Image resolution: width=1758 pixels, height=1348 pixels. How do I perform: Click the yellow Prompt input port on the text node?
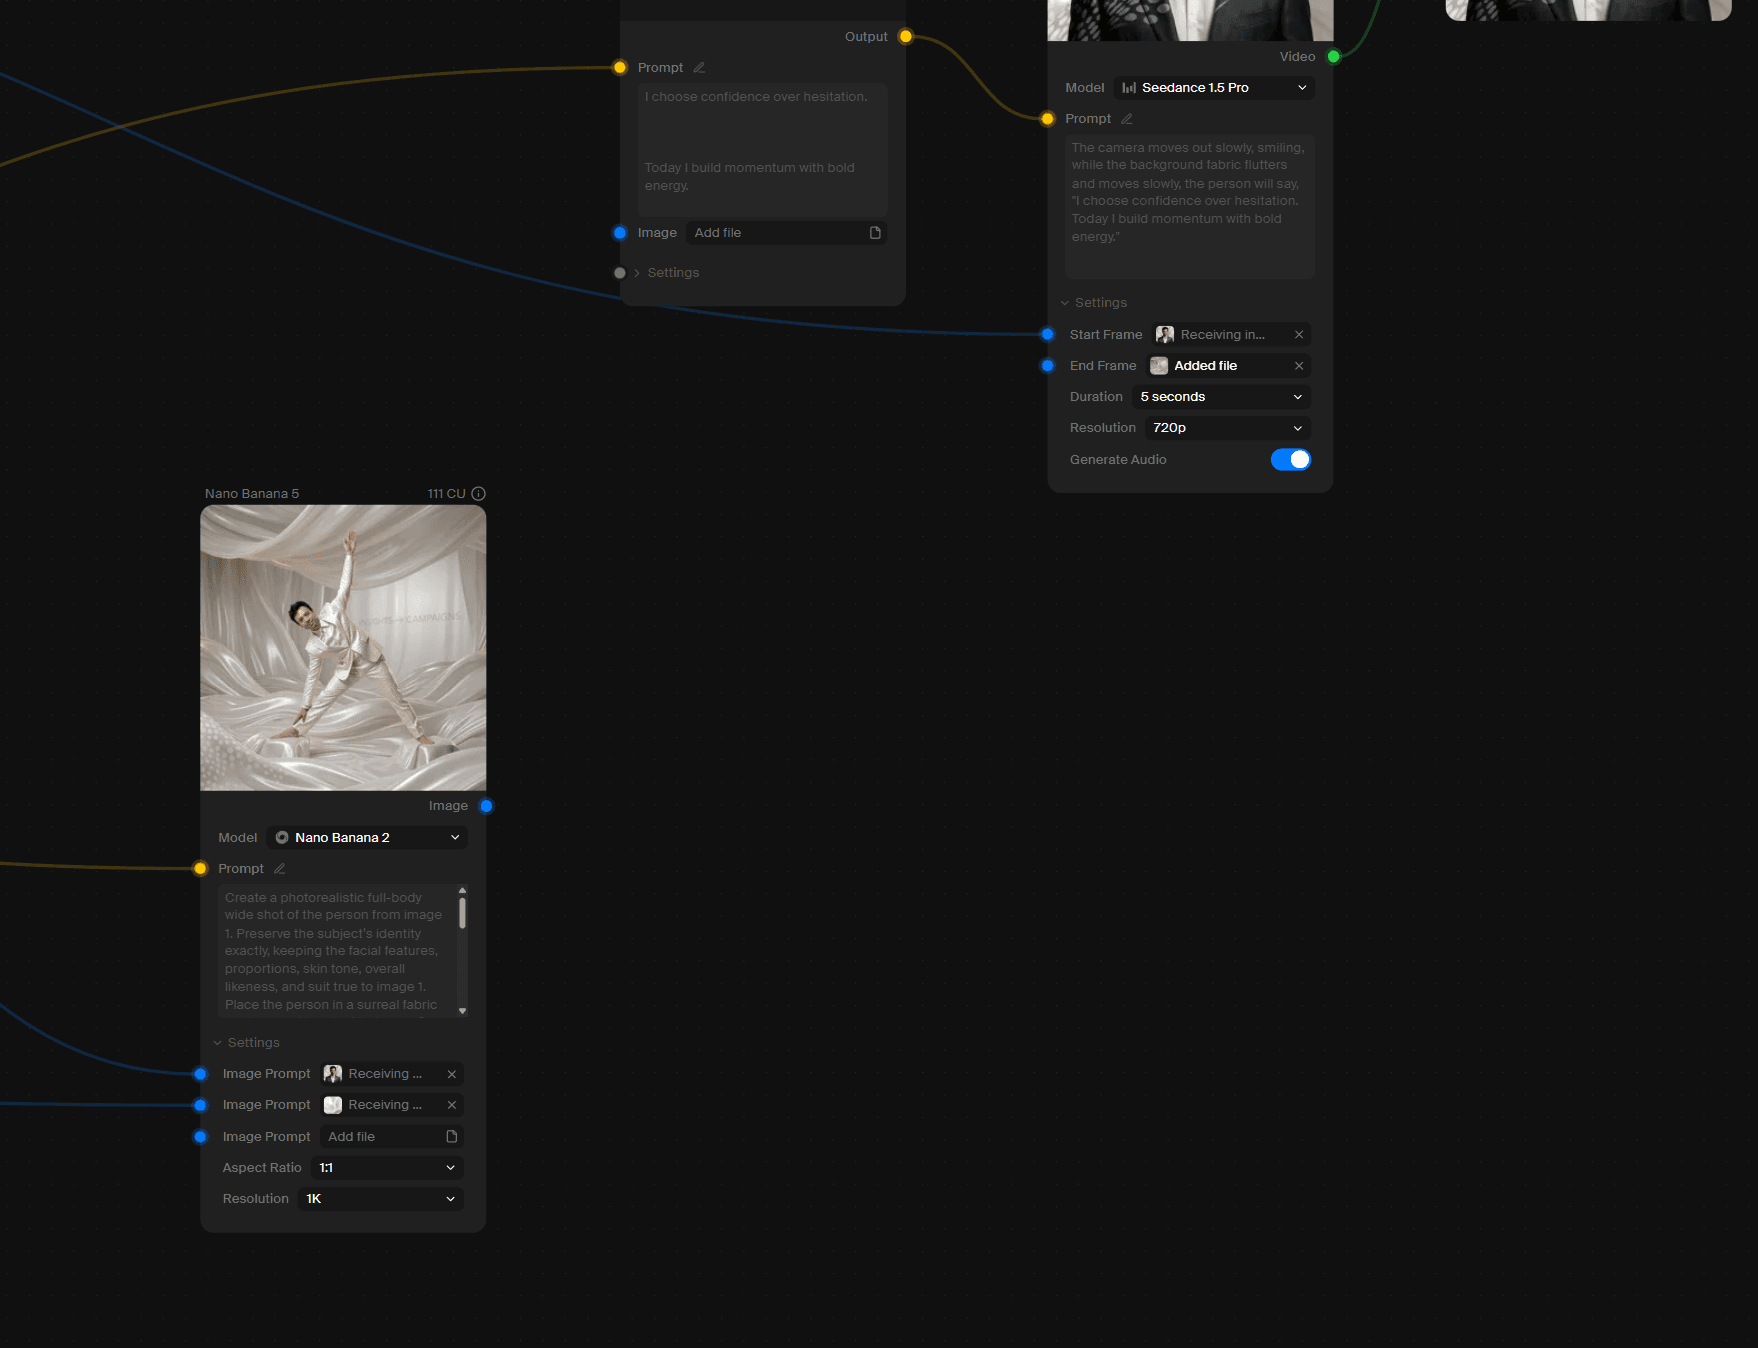point(620,68)
